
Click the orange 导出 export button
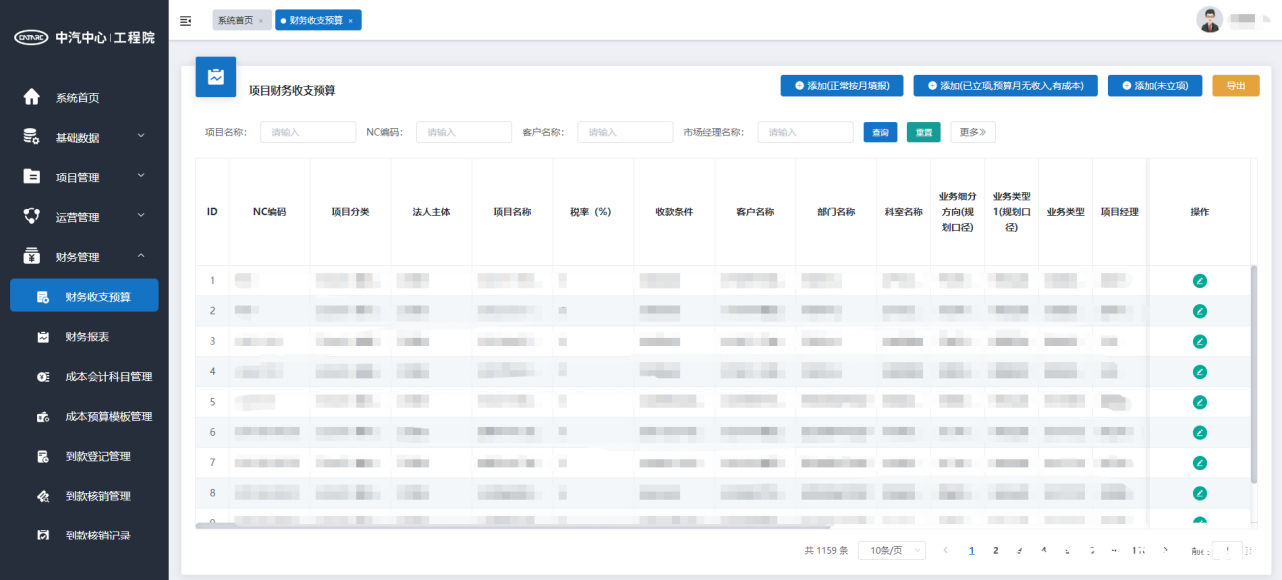pyautogui.click(x=1236, y=86)
